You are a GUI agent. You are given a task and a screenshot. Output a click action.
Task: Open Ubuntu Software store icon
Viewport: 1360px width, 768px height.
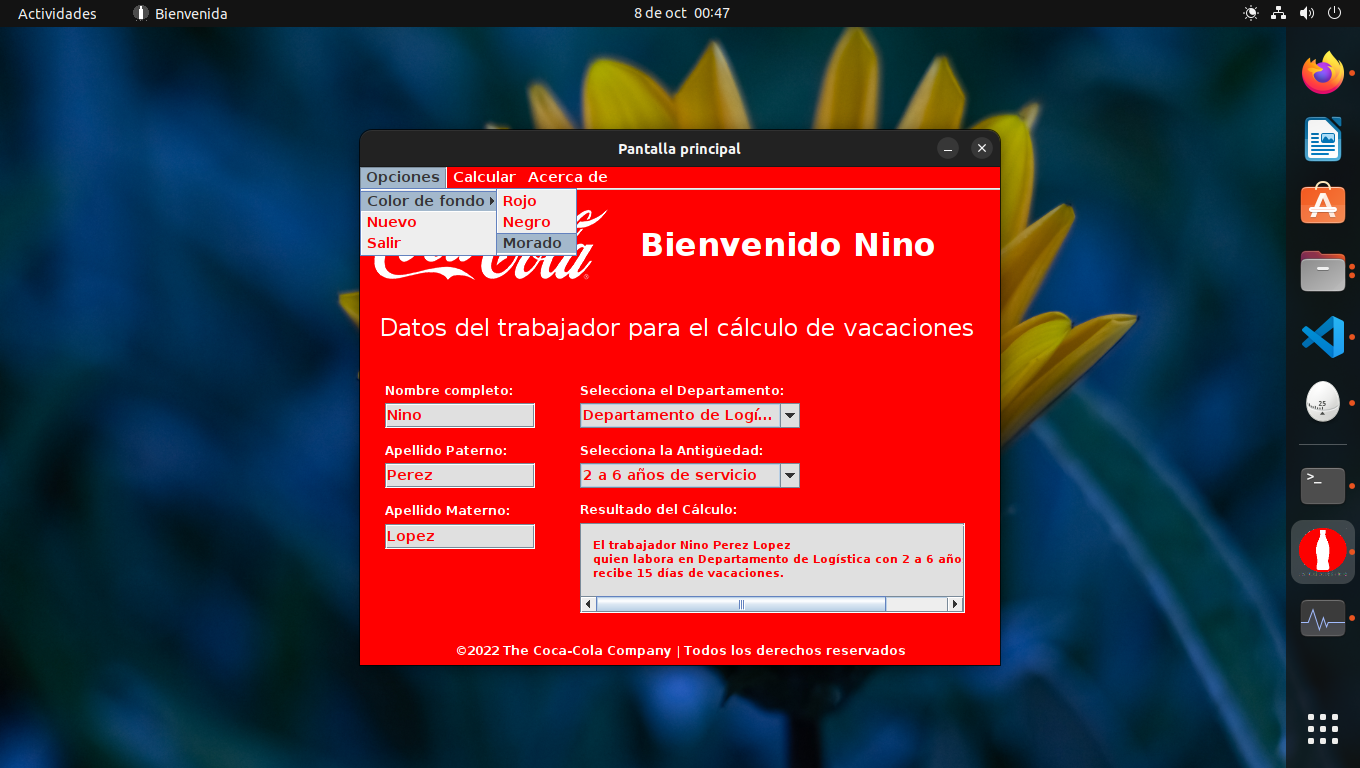(x=1323, y=205)
